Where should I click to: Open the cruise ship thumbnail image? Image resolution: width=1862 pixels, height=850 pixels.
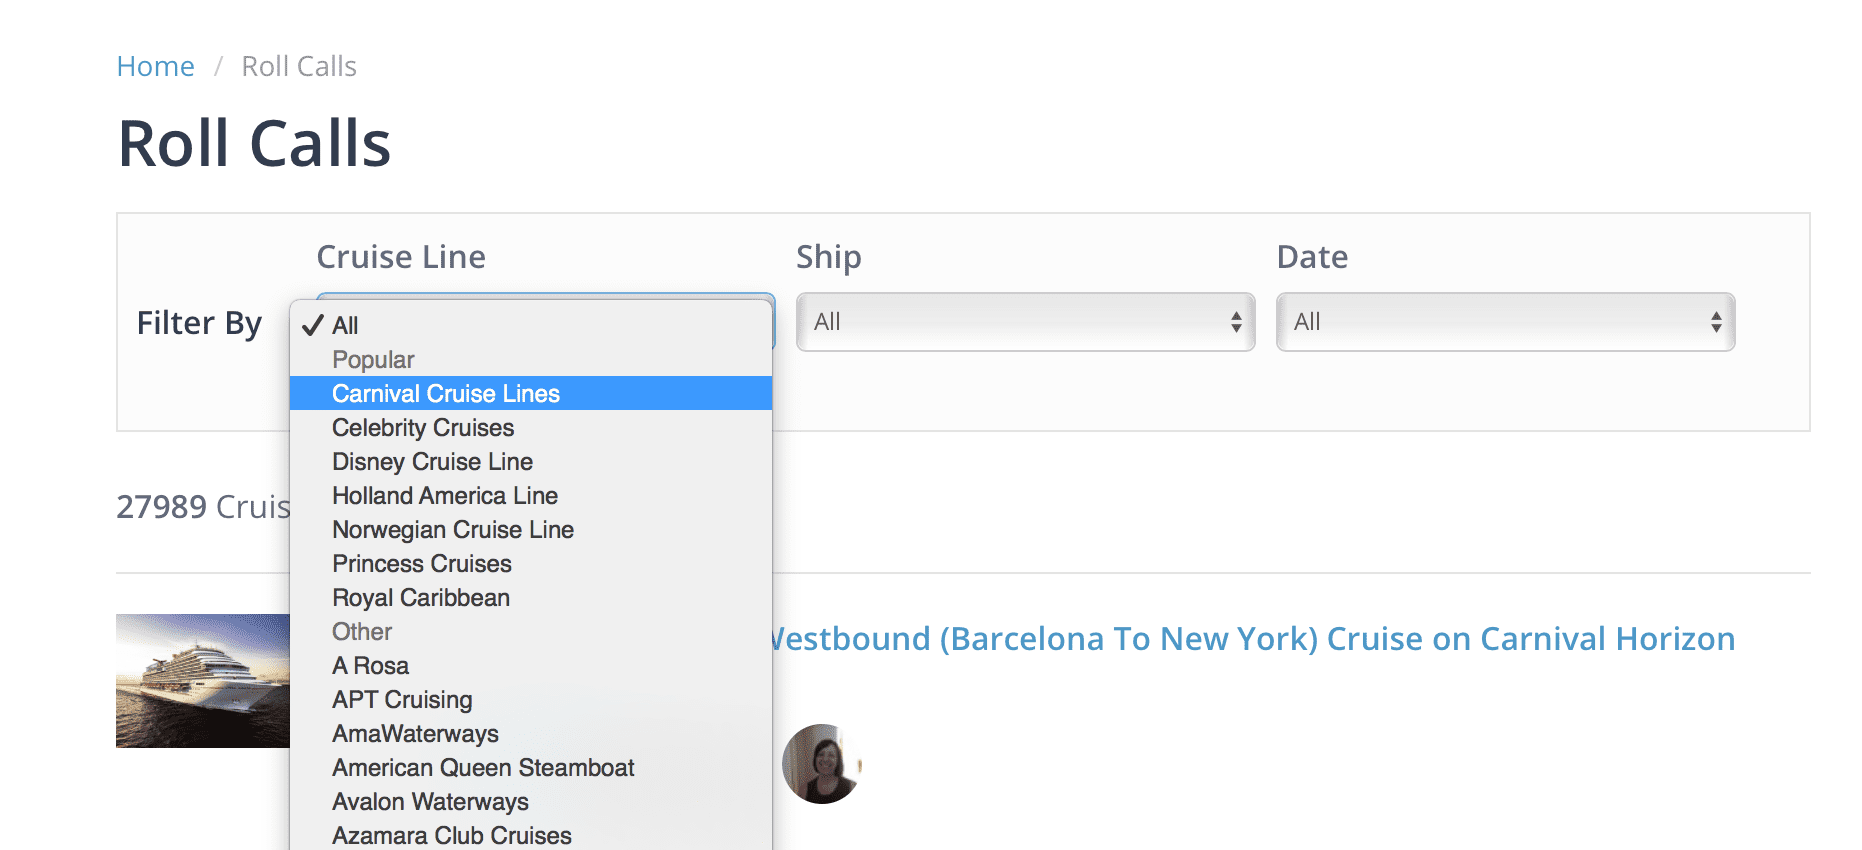(203, 681)
